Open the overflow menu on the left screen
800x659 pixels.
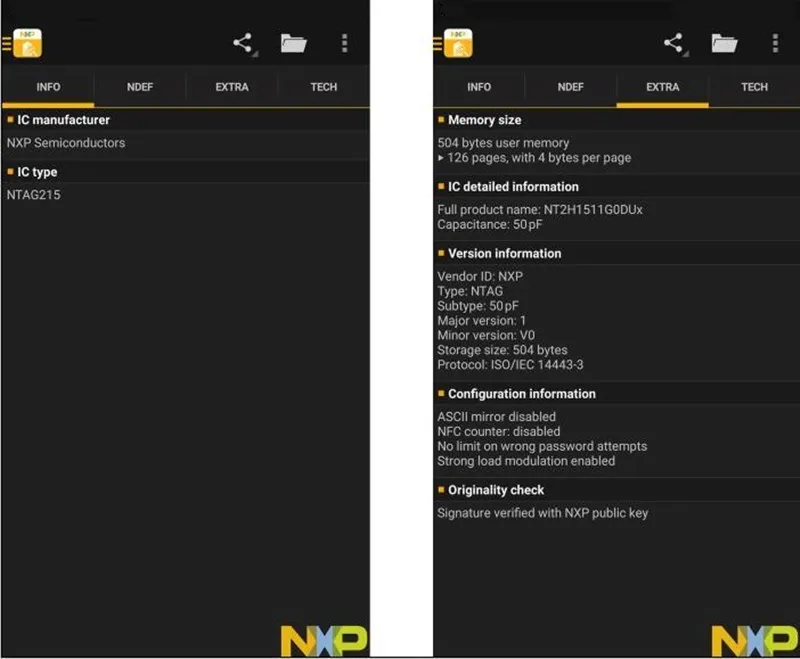pyautogui.click(x=343, y=43)
